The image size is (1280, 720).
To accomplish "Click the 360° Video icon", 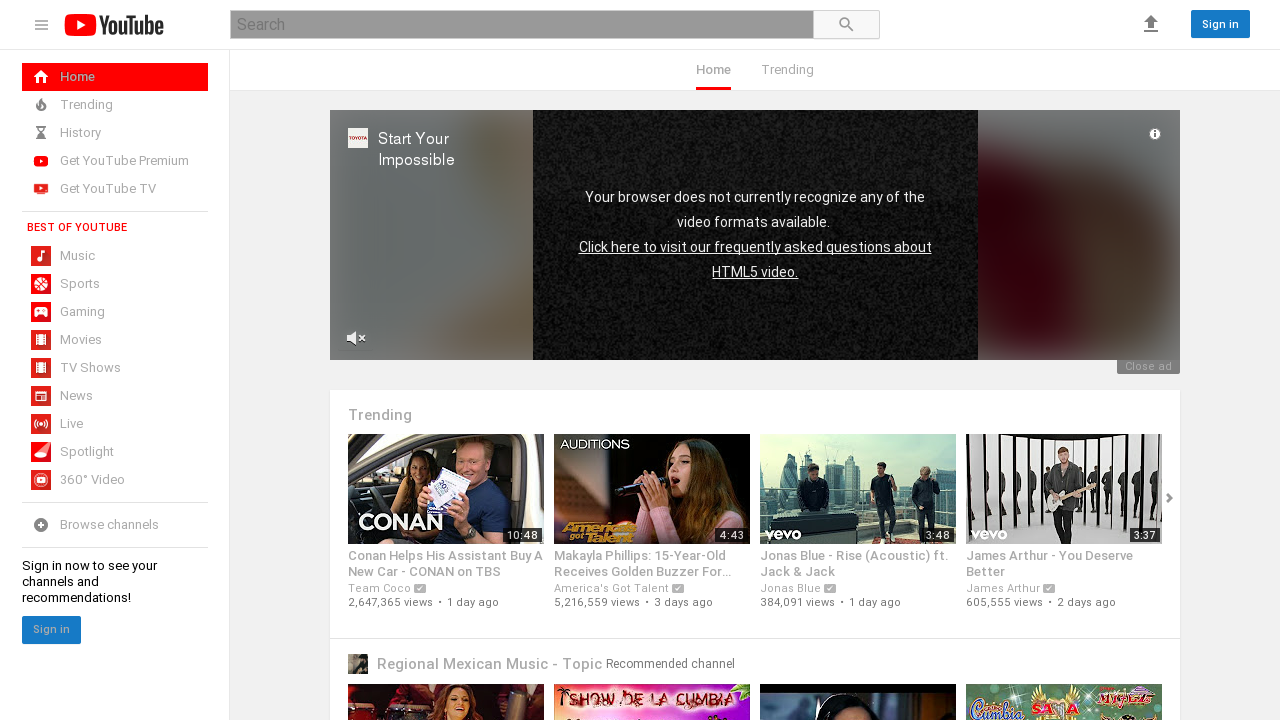I will pos(41,480).
